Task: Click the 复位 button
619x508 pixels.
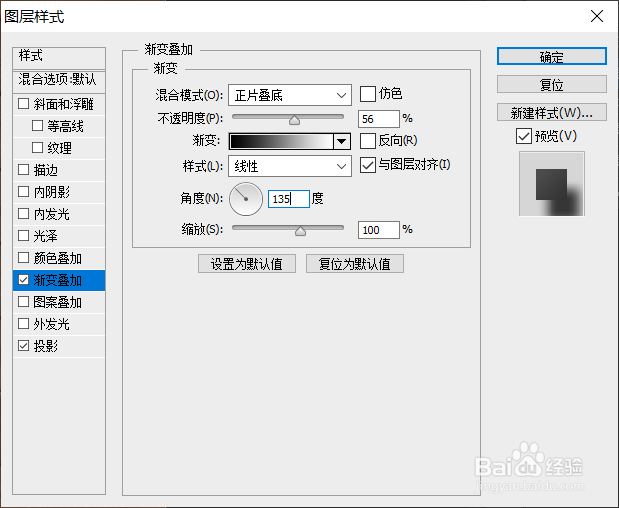Action: click(551, 84)
